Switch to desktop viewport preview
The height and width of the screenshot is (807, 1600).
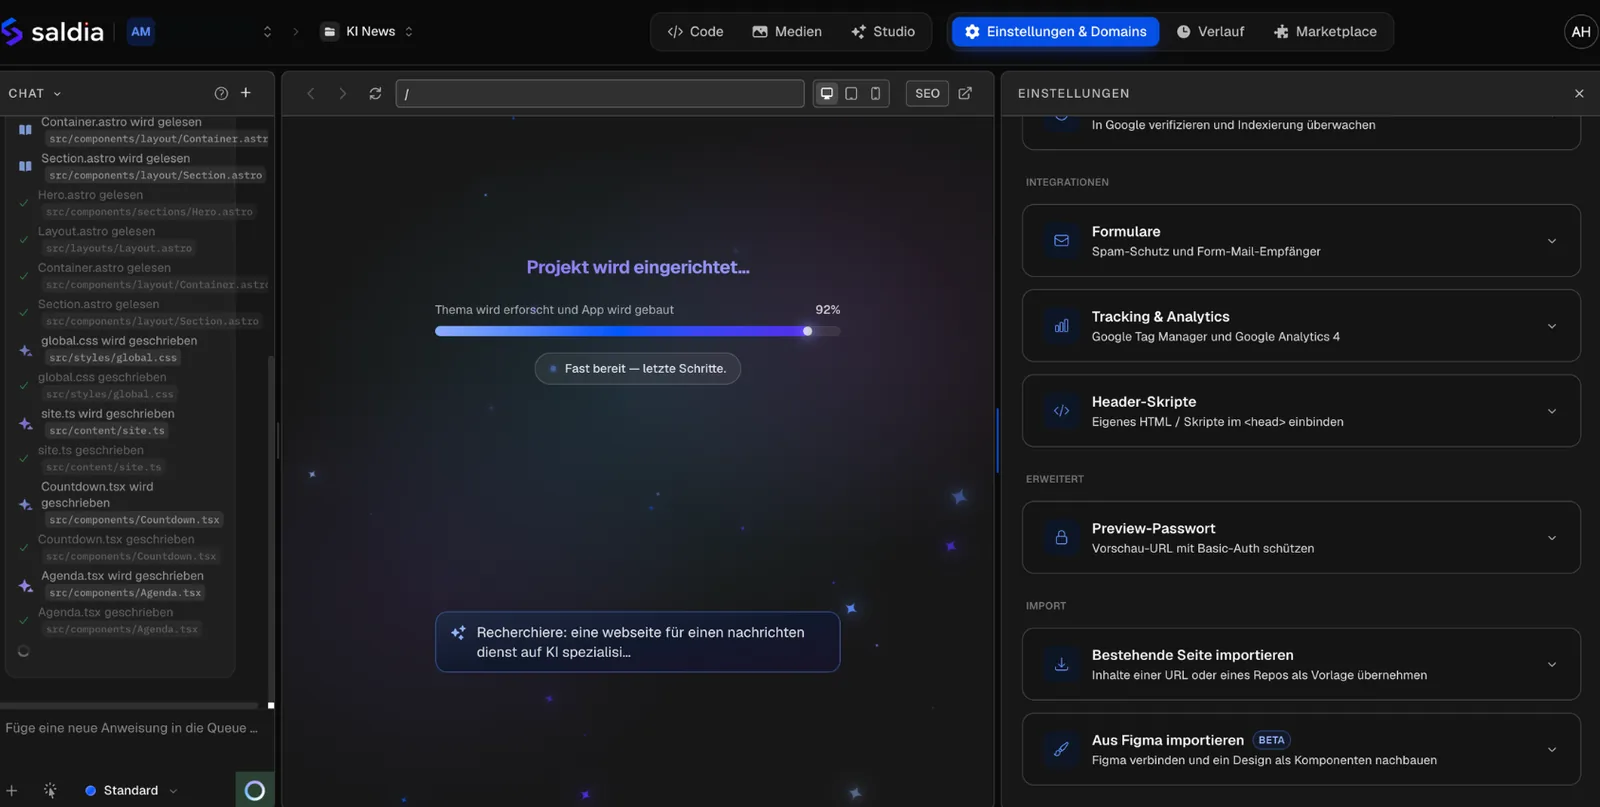827,93
